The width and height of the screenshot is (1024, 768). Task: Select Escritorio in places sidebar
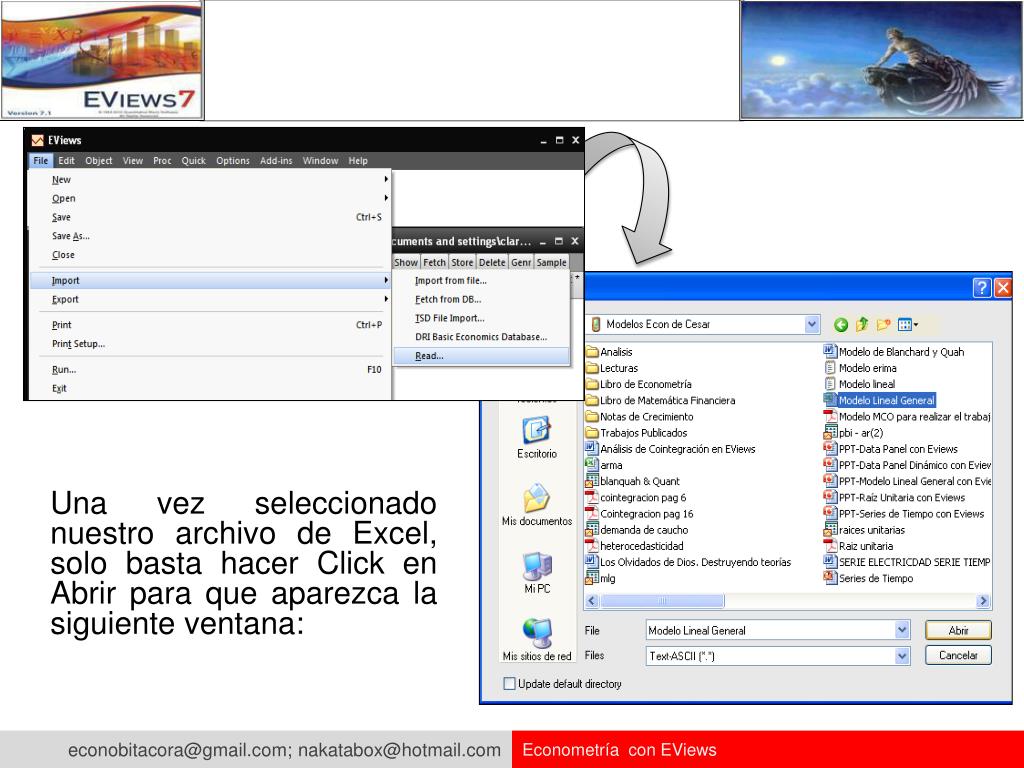point(537,438)
